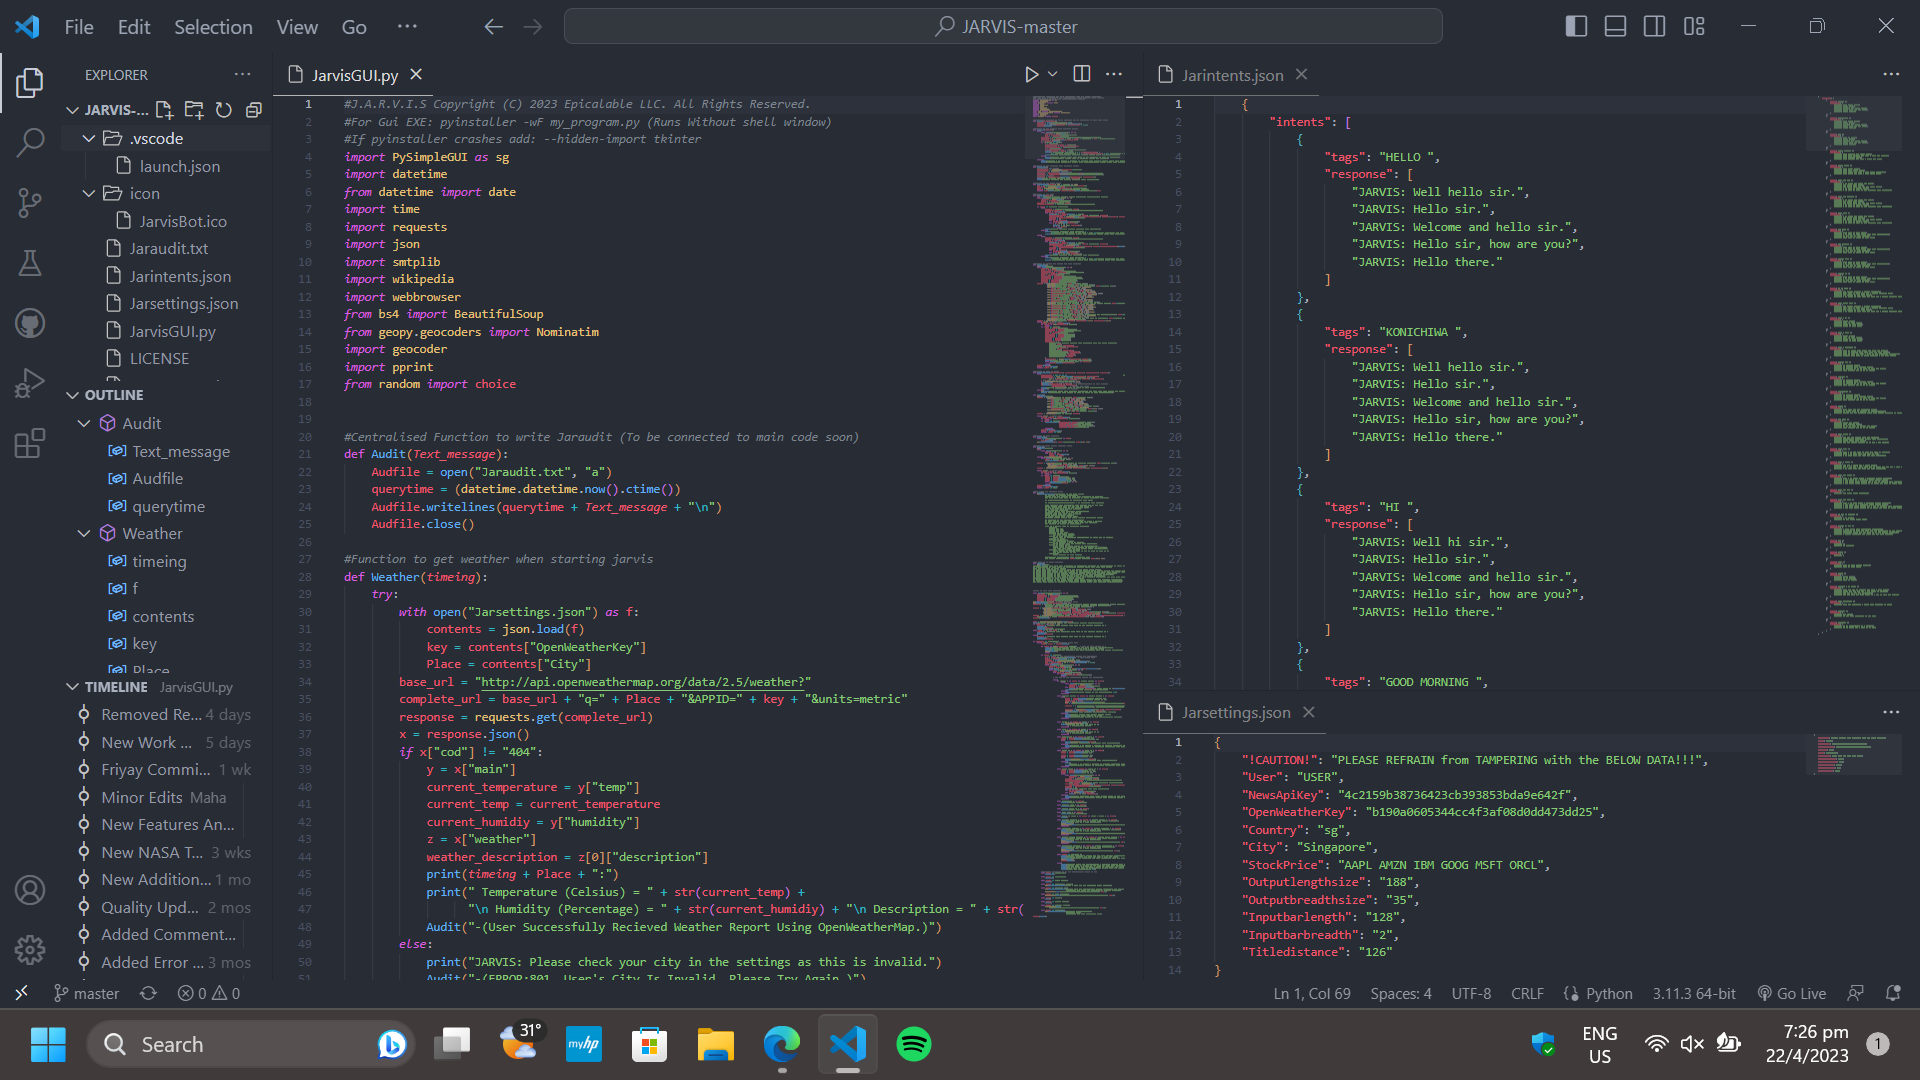Open the Accounts menu icon
Screen dimensions: 1920x1080
click(30, 890)
